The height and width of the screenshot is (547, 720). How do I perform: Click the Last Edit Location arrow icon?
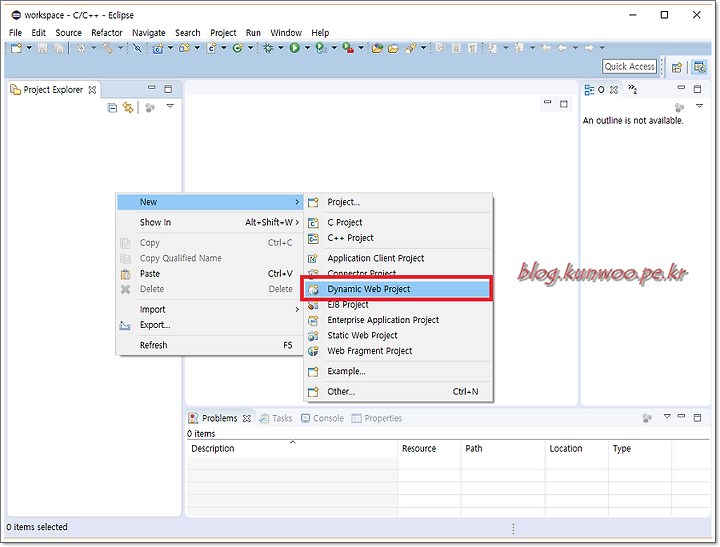(546, 48)
